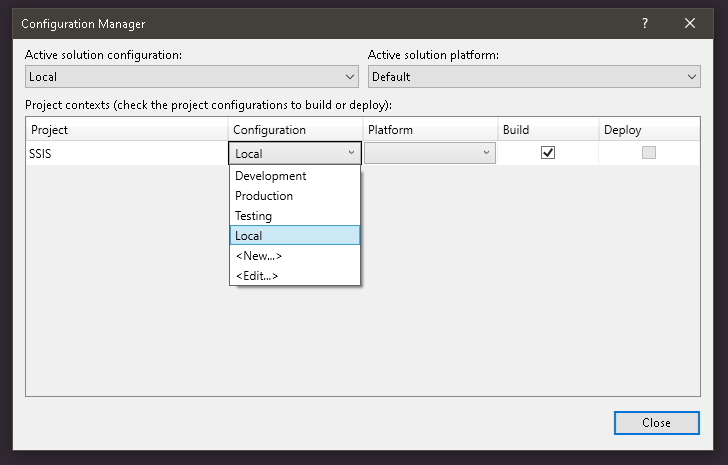Uncheck the Build checkbox for SSIS

(547, 153)
